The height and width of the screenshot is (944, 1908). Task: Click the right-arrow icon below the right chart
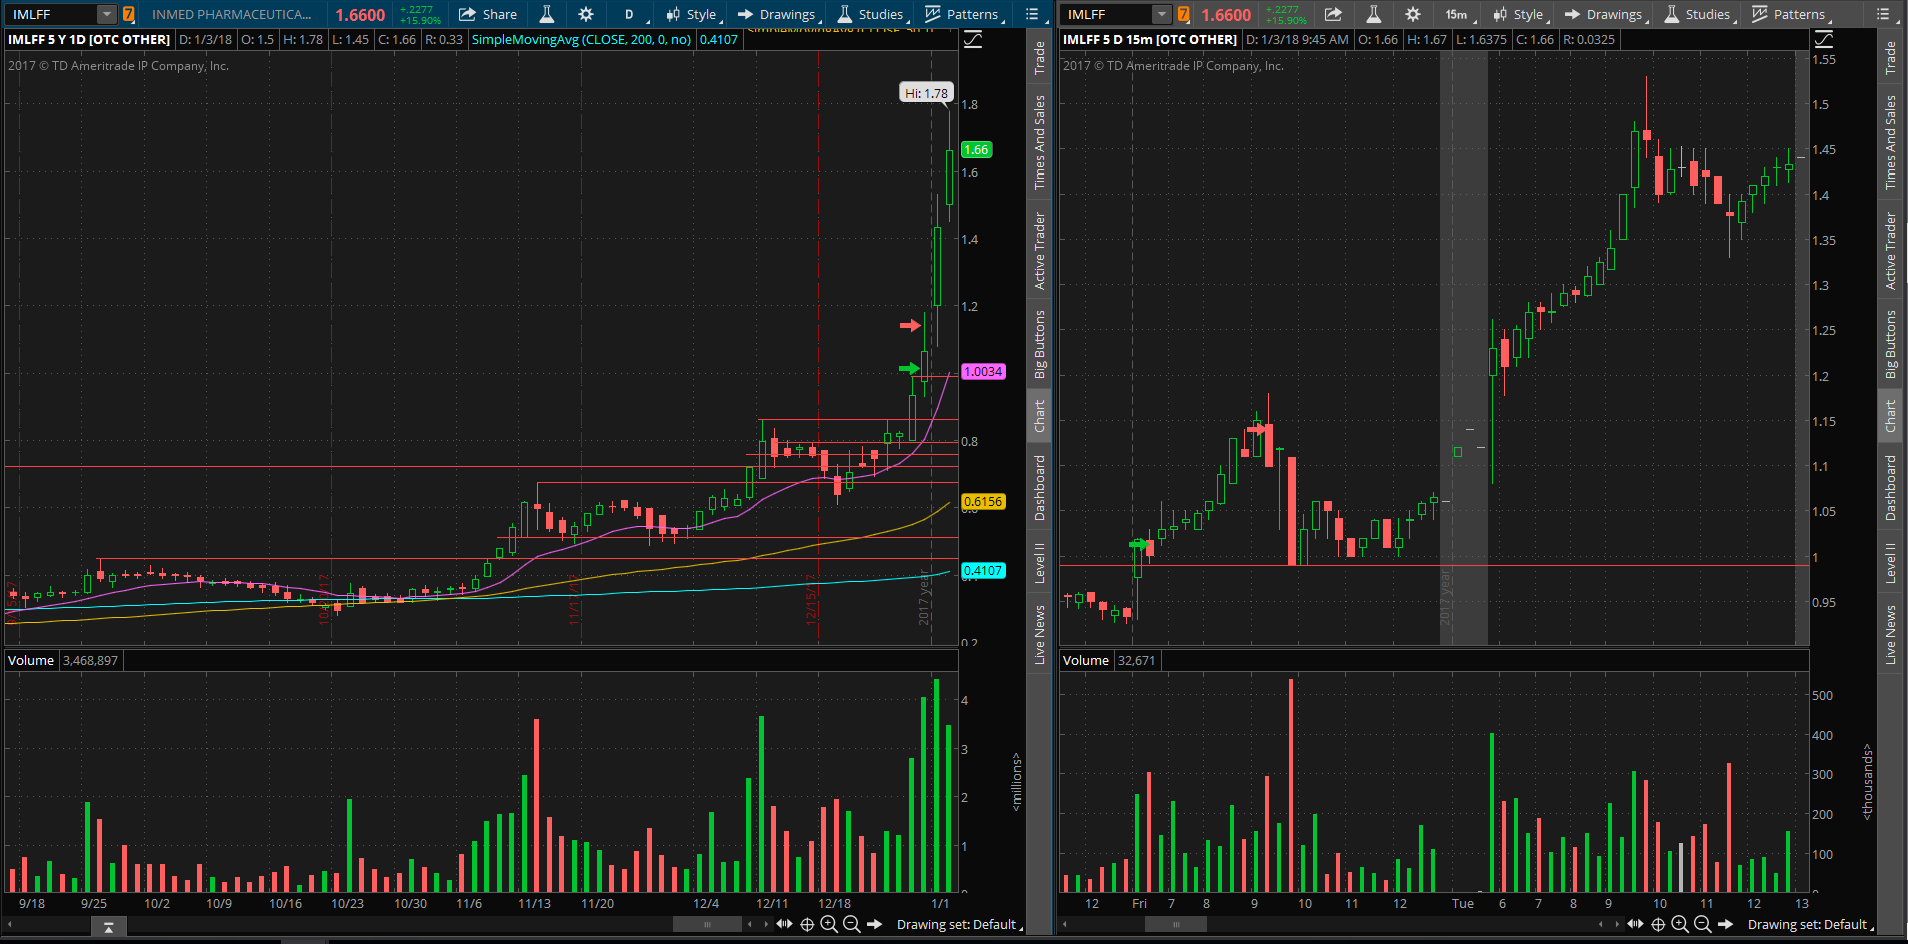1725,924
